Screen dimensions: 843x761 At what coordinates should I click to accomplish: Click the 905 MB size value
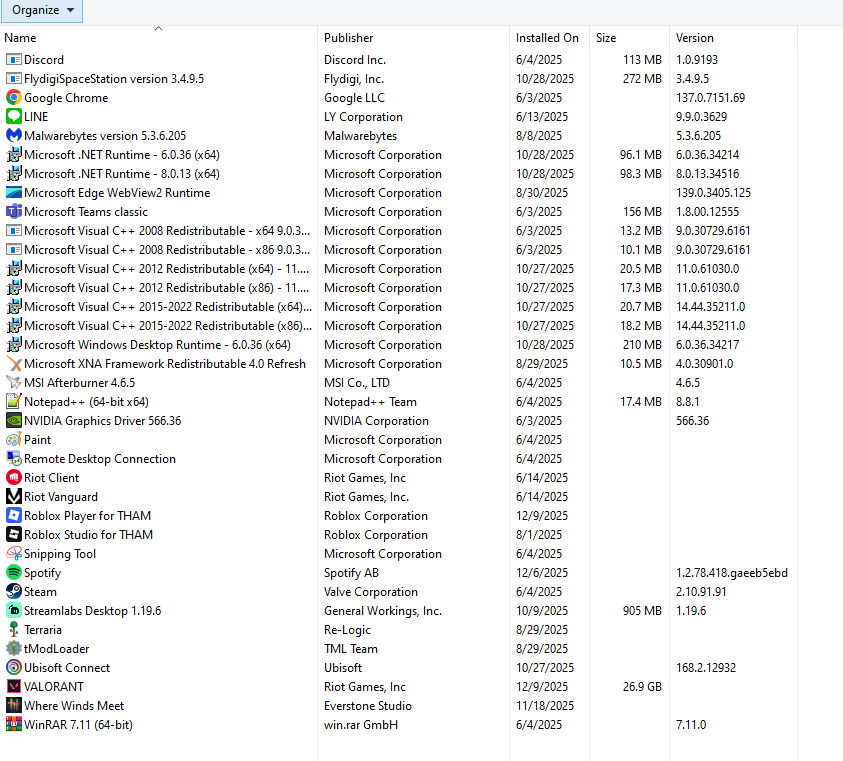642,611
